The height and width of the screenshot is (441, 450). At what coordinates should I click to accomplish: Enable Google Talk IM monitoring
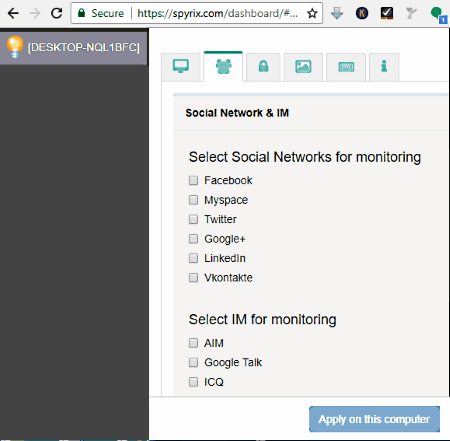point(193,362)
